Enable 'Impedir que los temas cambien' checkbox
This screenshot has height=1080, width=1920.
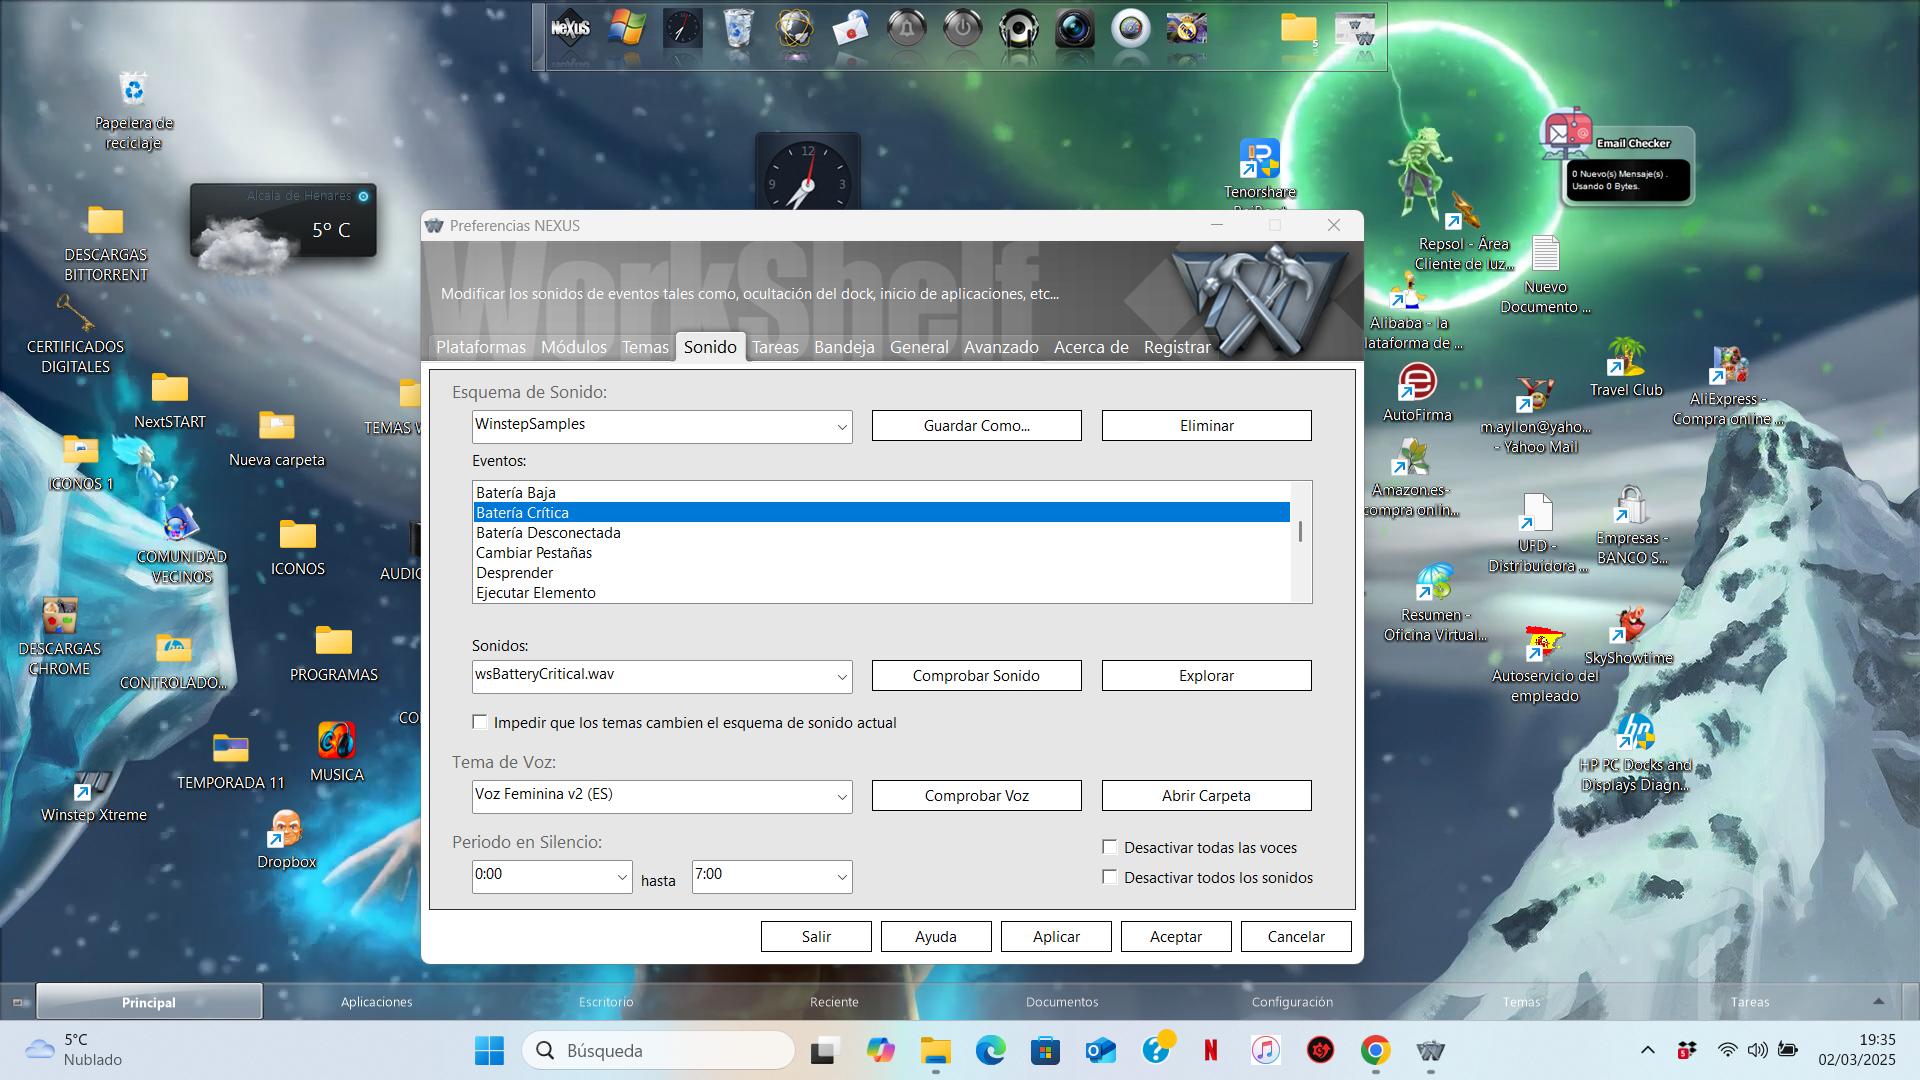coord(481,722)
